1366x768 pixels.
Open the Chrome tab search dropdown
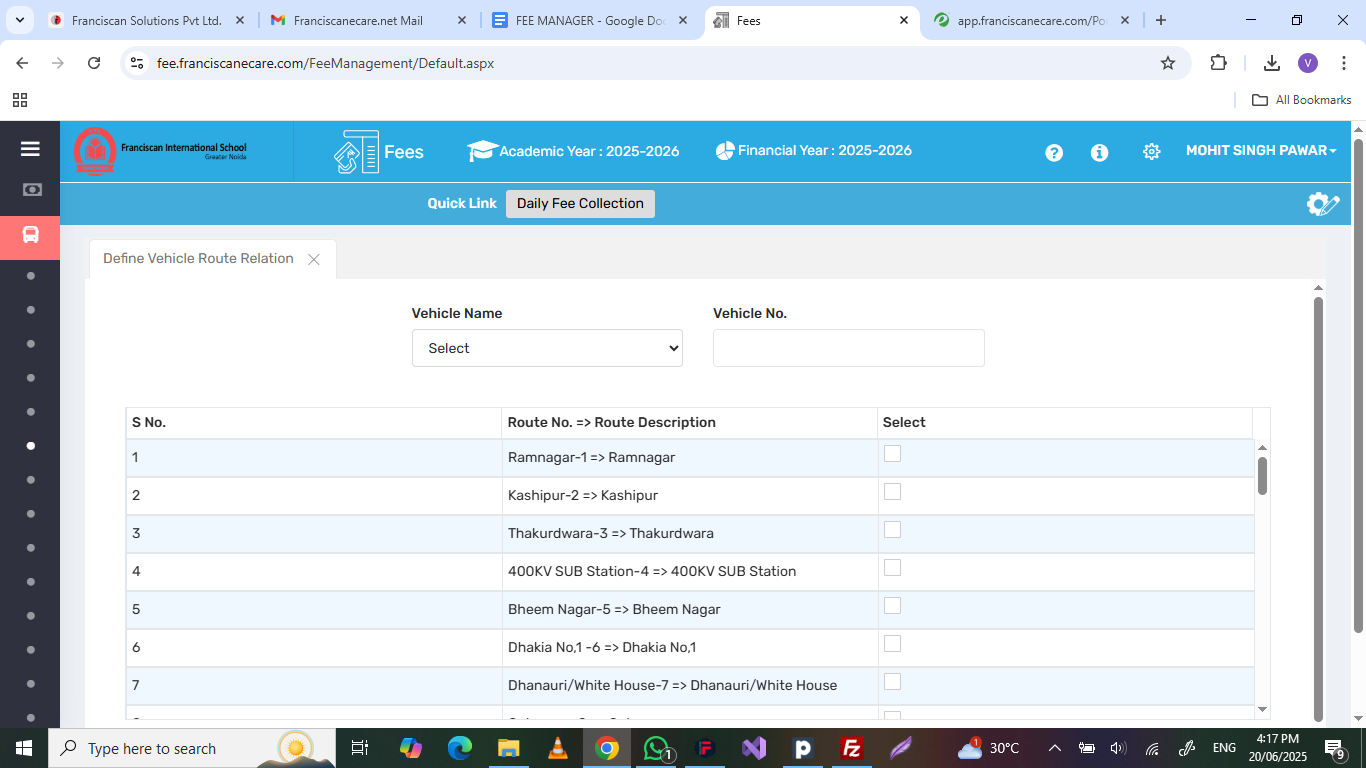click(x=20, y=20)
